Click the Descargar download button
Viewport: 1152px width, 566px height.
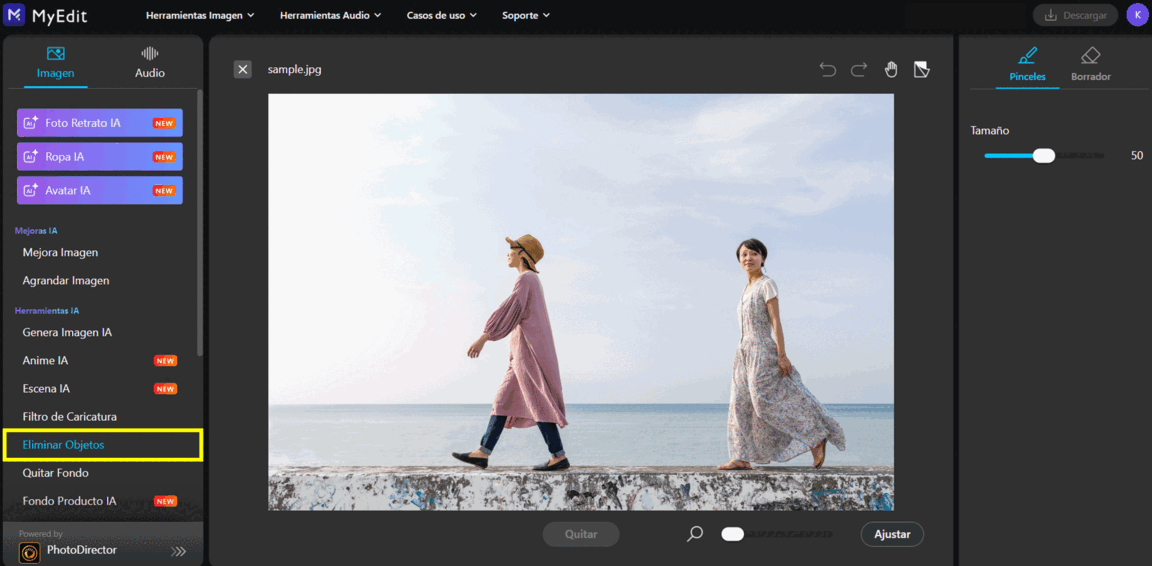point(1075,15)
